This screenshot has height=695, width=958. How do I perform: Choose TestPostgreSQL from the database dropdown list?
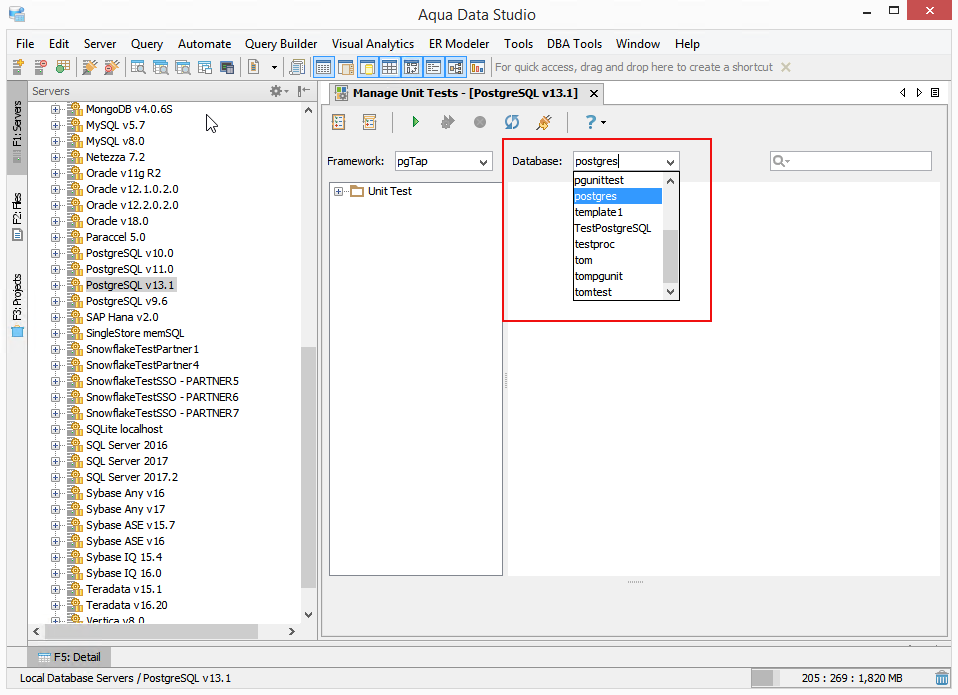coord(613,228)
